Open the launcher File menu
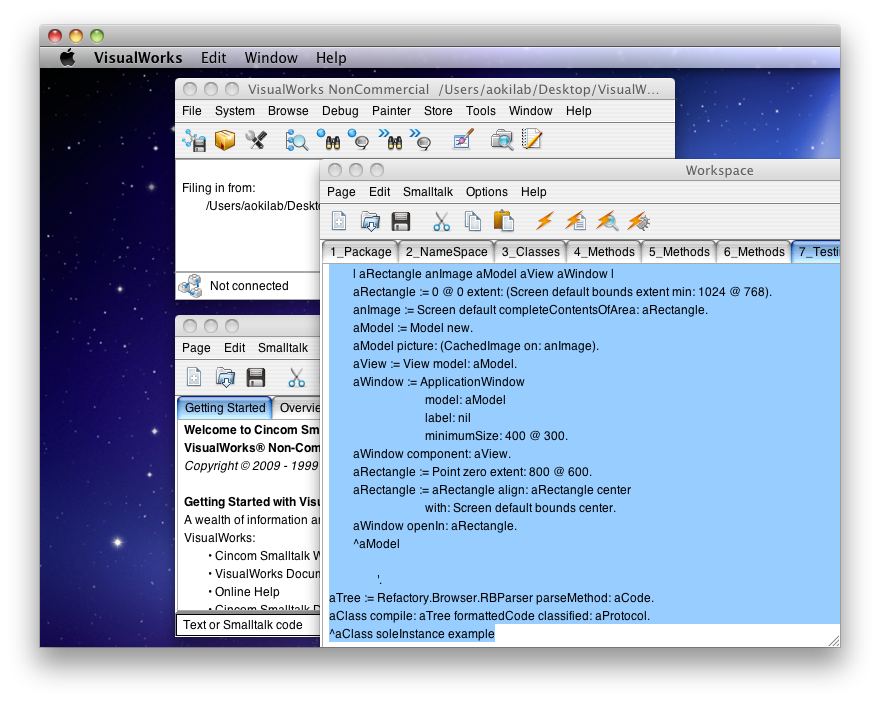 [x=191, y=111]
